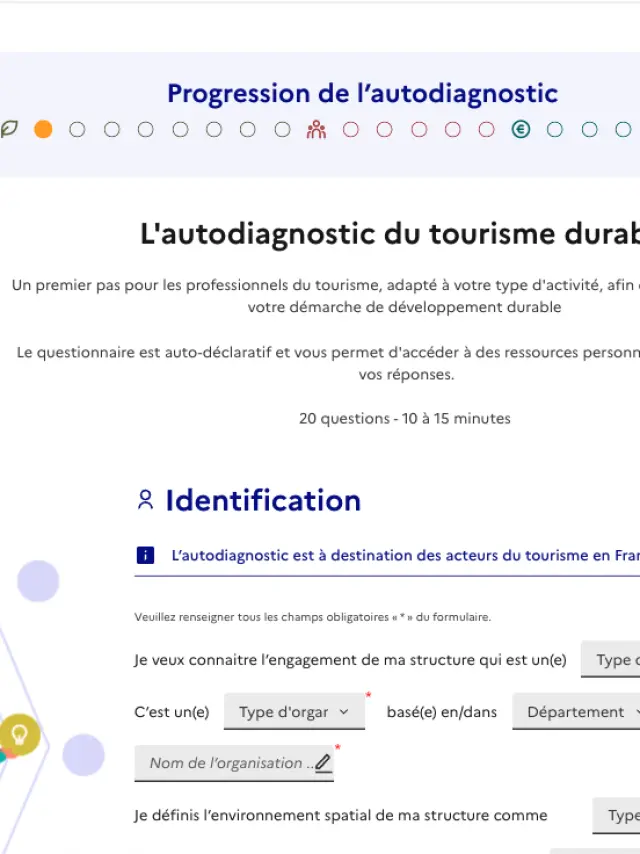Open the spatial environment type dropdown
Viewport: 640px width, 854px height.
[618, 815]
